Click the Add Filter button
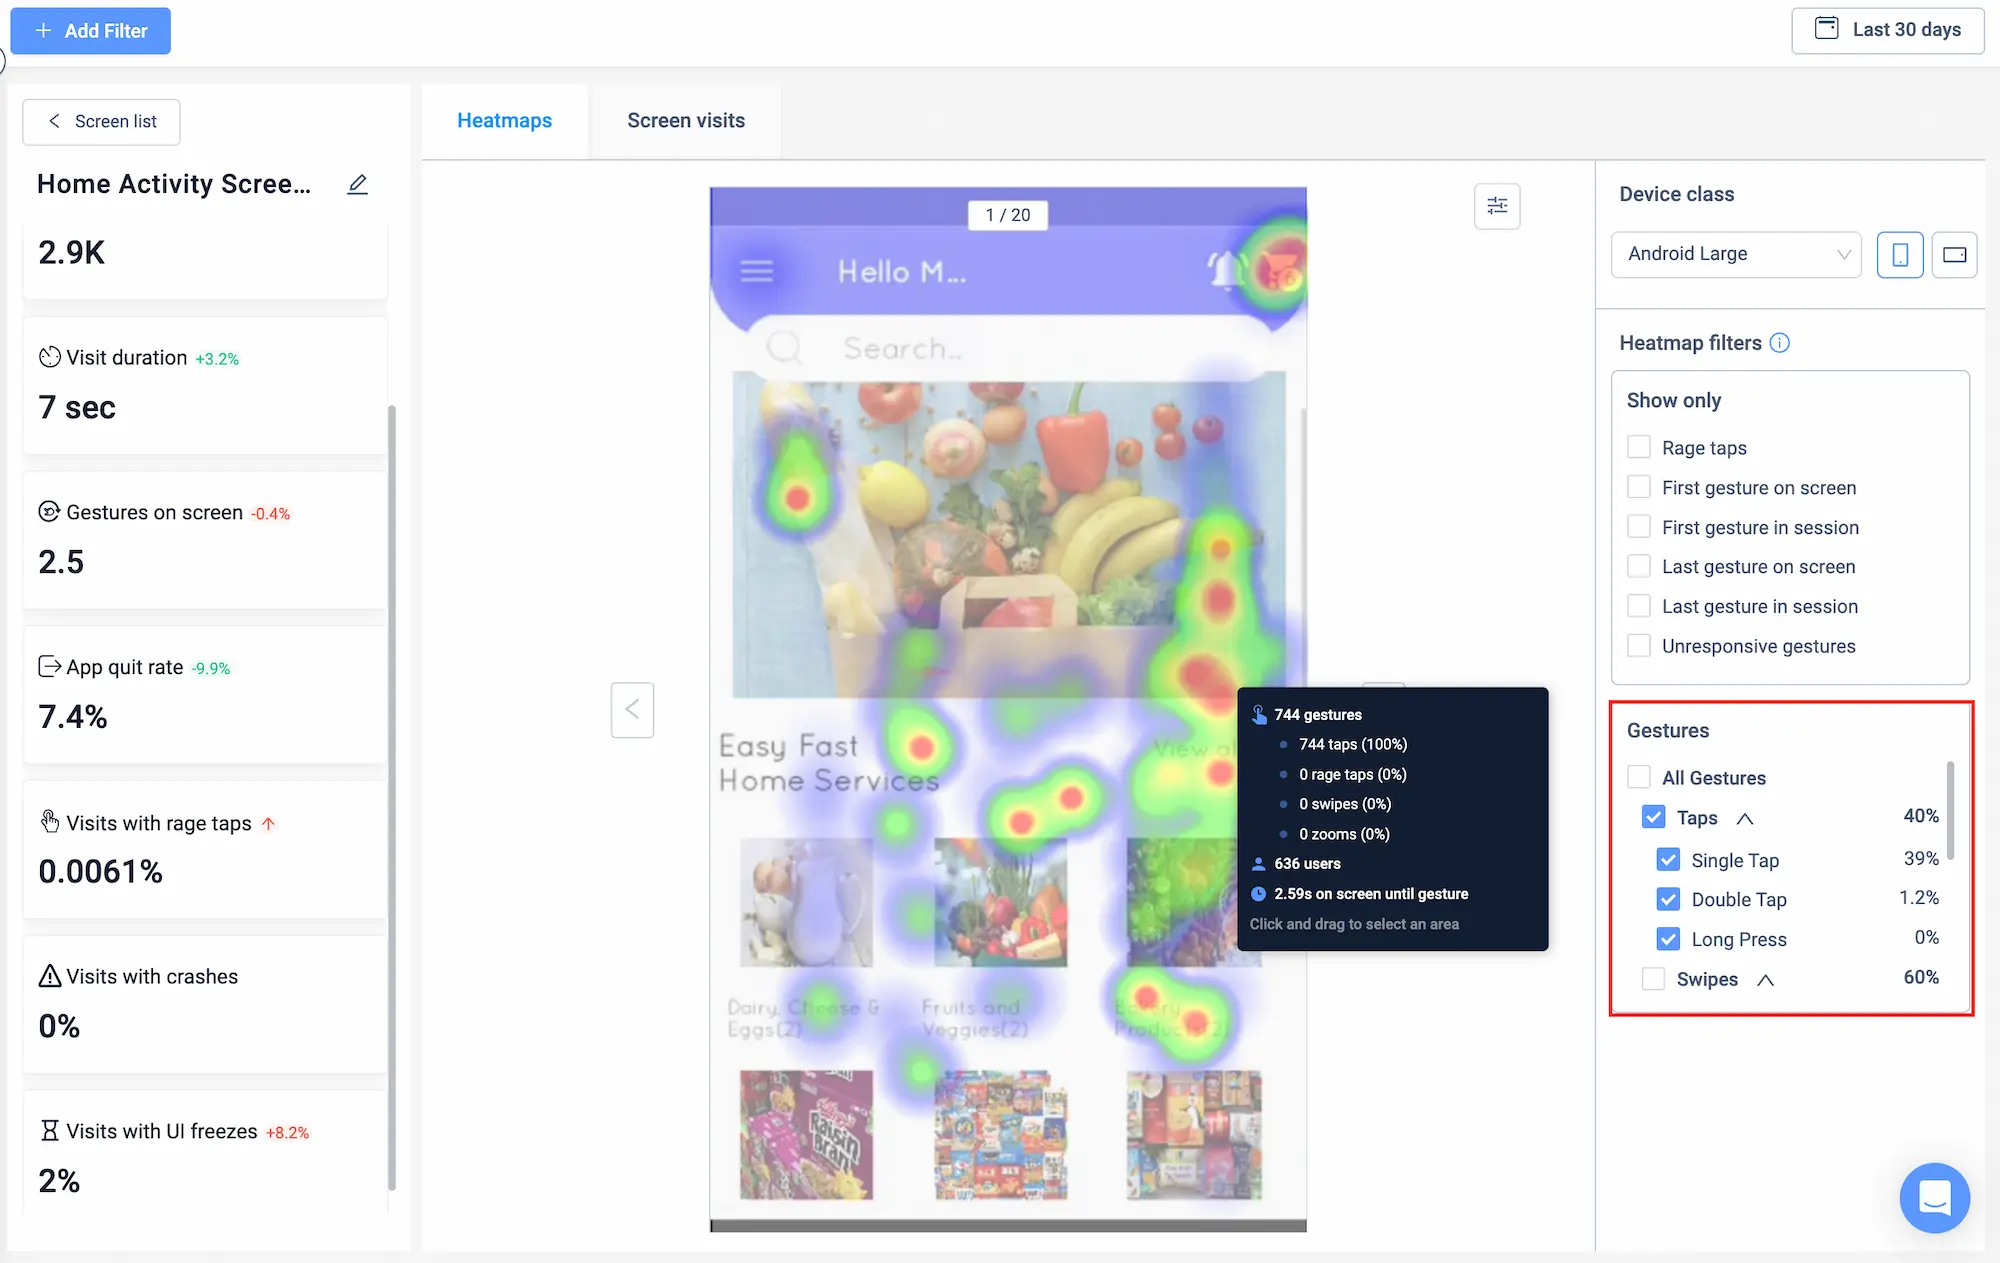 pos(91,31)
